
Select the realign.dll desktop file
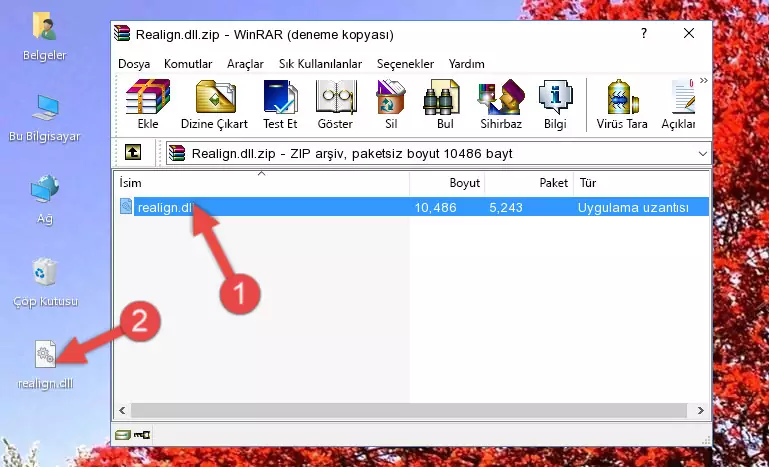tap(45, 365)
